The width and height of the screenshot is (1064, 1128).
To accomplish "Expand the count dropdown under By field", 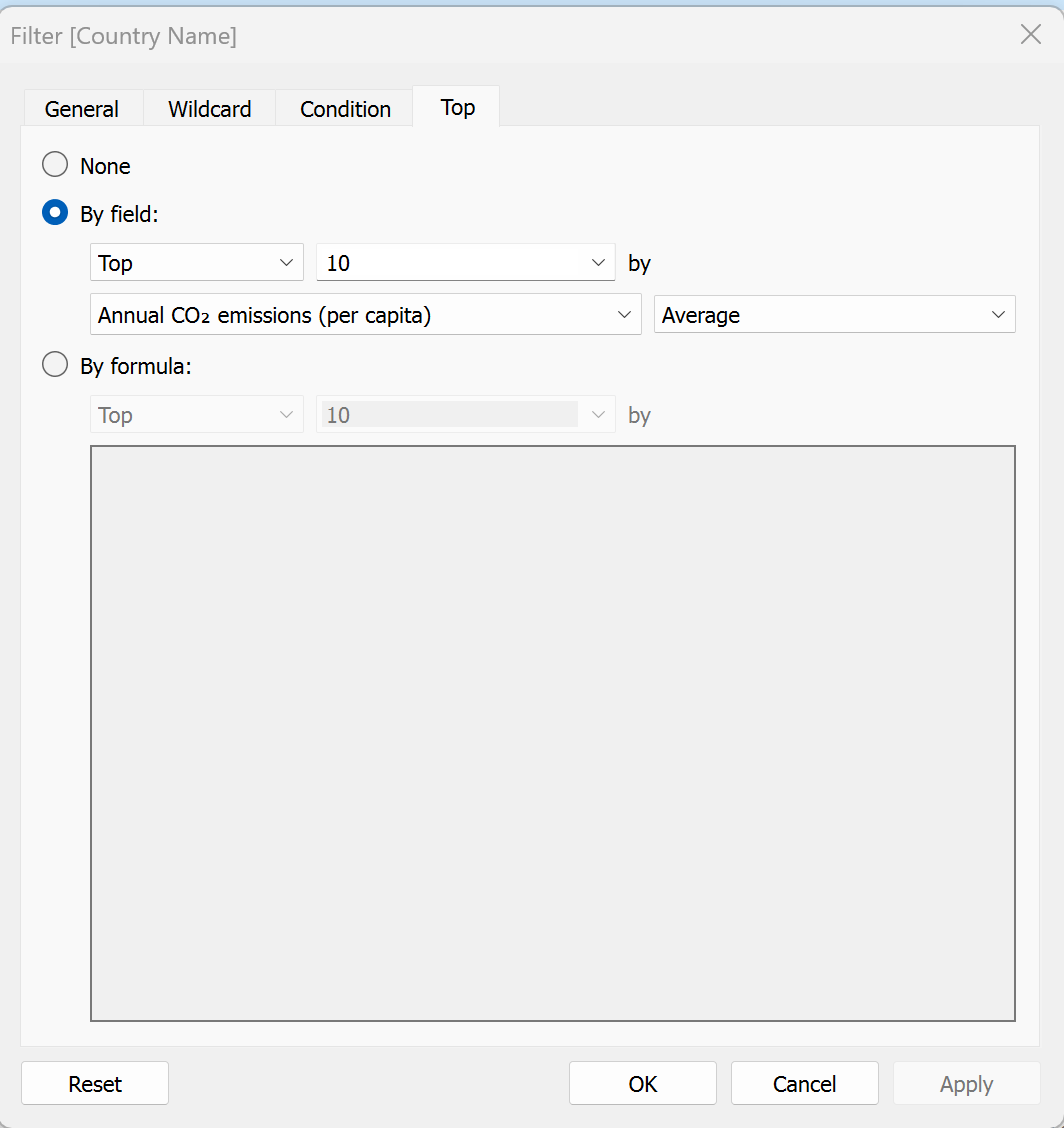I will coord(465,263).
